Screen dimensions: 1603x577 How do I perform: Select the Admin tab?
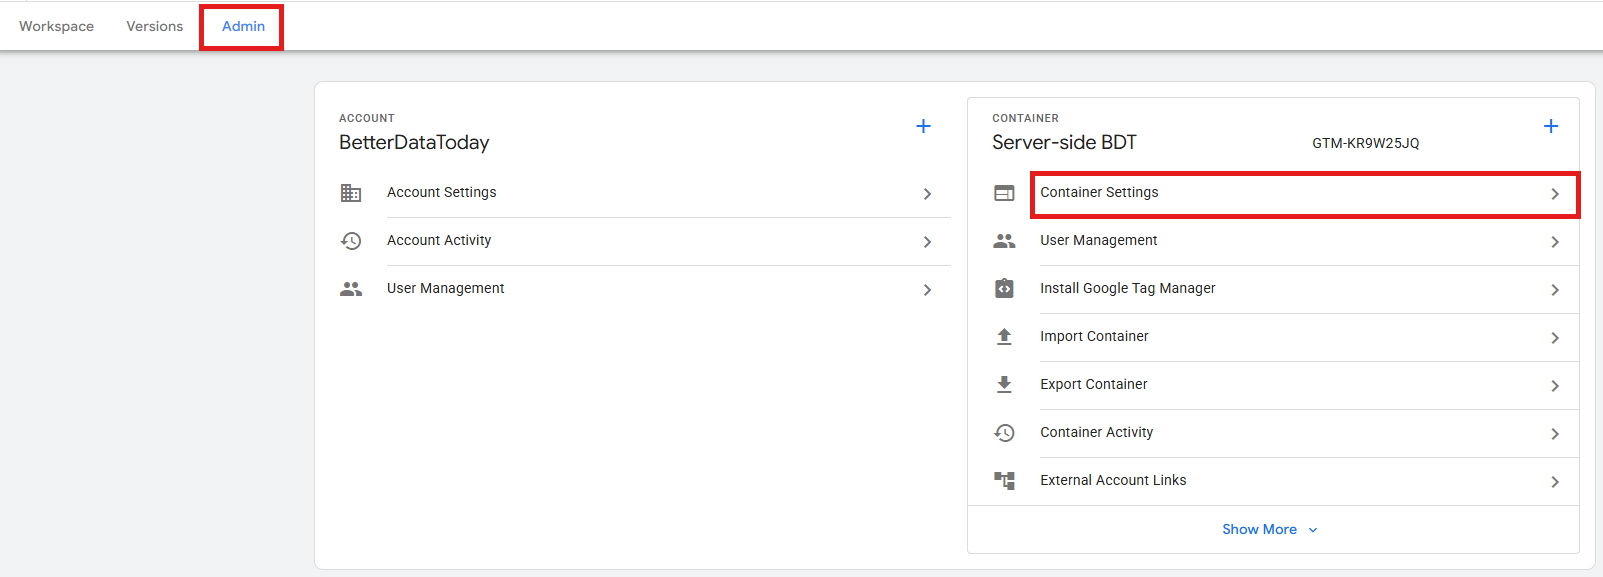coord(243,26)
